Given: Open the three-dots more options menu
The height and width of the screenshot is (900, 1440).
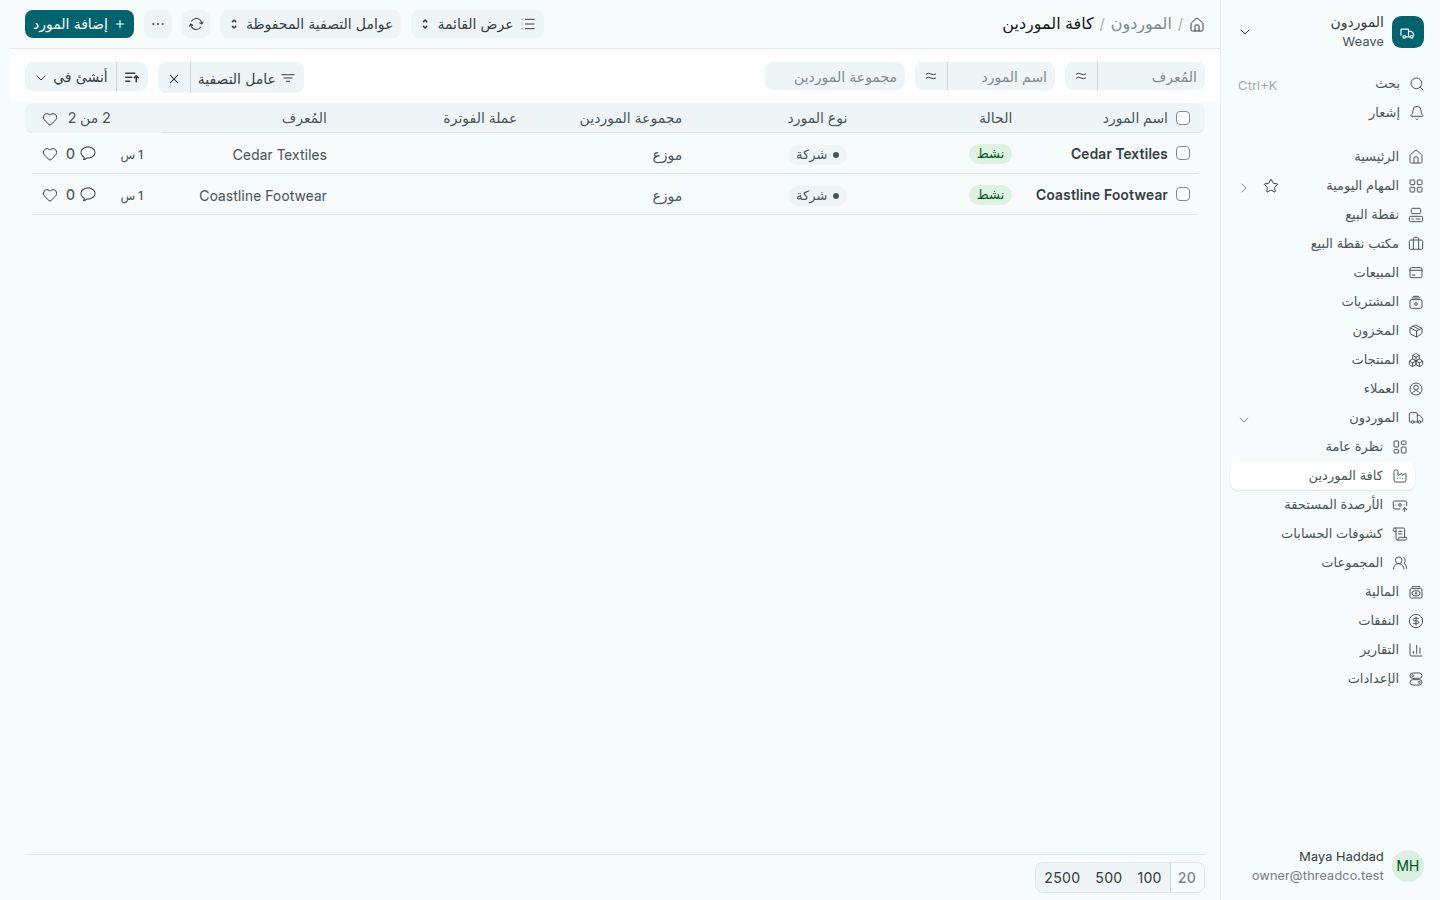Looking at the screenshot, I should pos(158,24).
